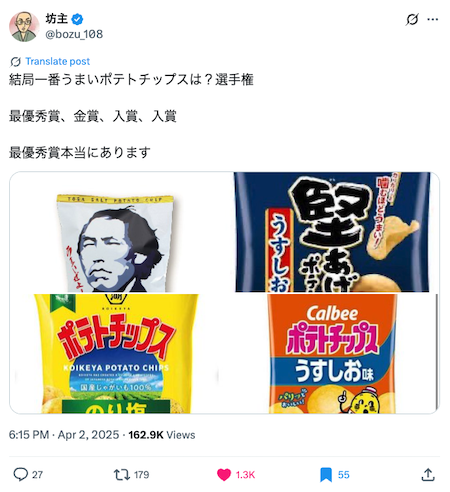Click the Grok slashed-circle icon at top right
This screenshot has width=450, height=492.
pyautogui.click(x=412, y=20)
